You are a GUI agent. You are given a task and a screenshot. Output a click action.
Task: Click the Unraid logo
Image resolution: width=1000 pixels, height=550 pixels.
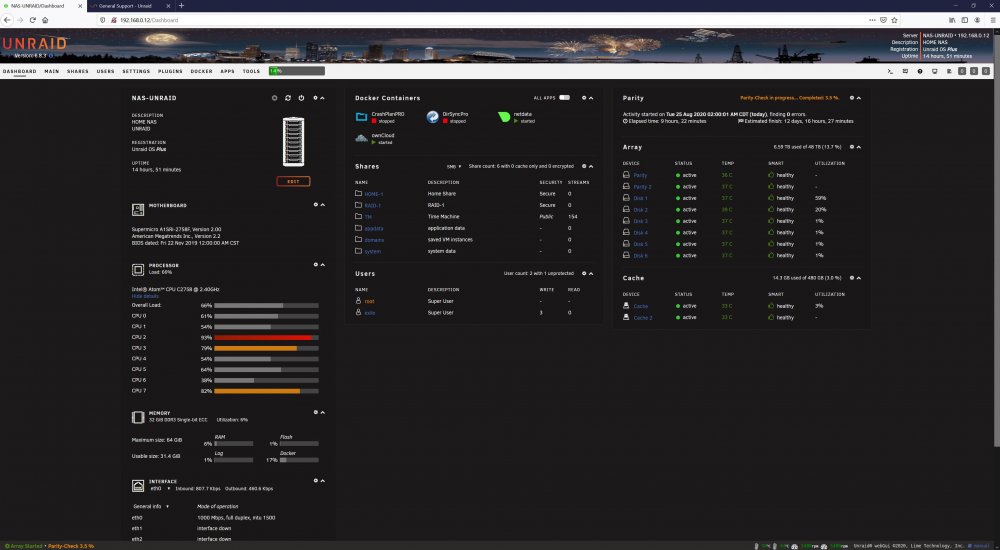[34, 43]
